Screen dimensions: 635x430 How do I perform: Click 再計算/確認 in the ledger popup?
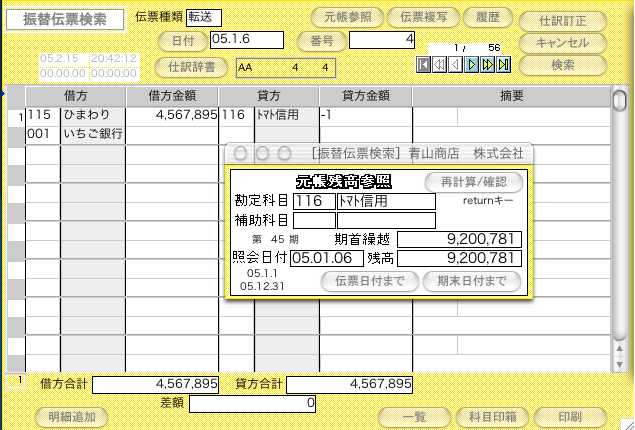point(473,182)
